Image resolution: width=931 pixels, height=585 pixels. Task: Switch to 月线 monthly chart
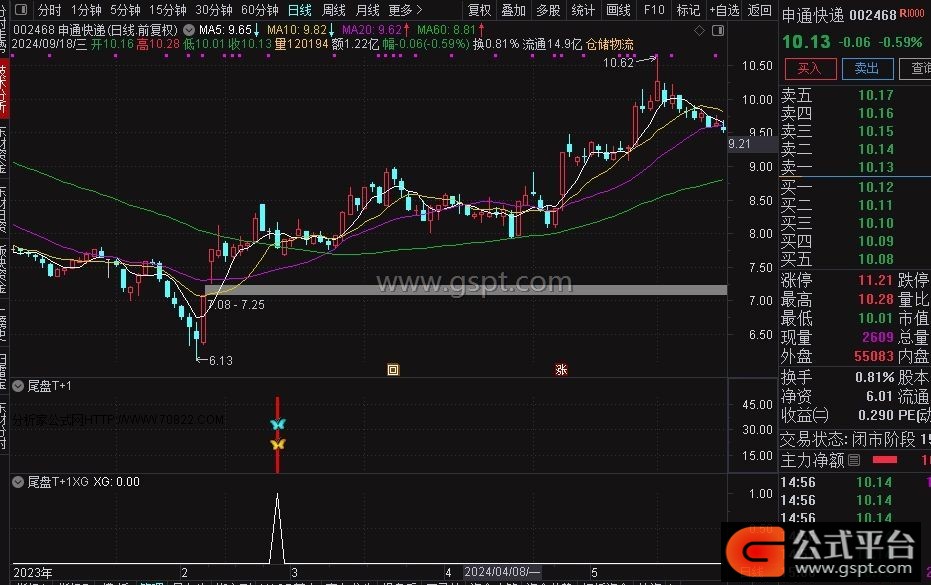point(368,10)
